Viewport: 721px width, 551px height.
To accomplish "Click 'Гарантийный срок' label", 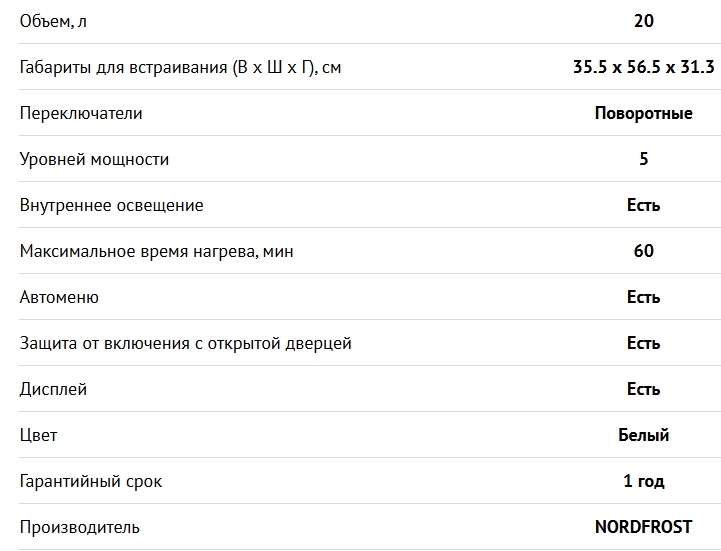I will tap(91, 481).
